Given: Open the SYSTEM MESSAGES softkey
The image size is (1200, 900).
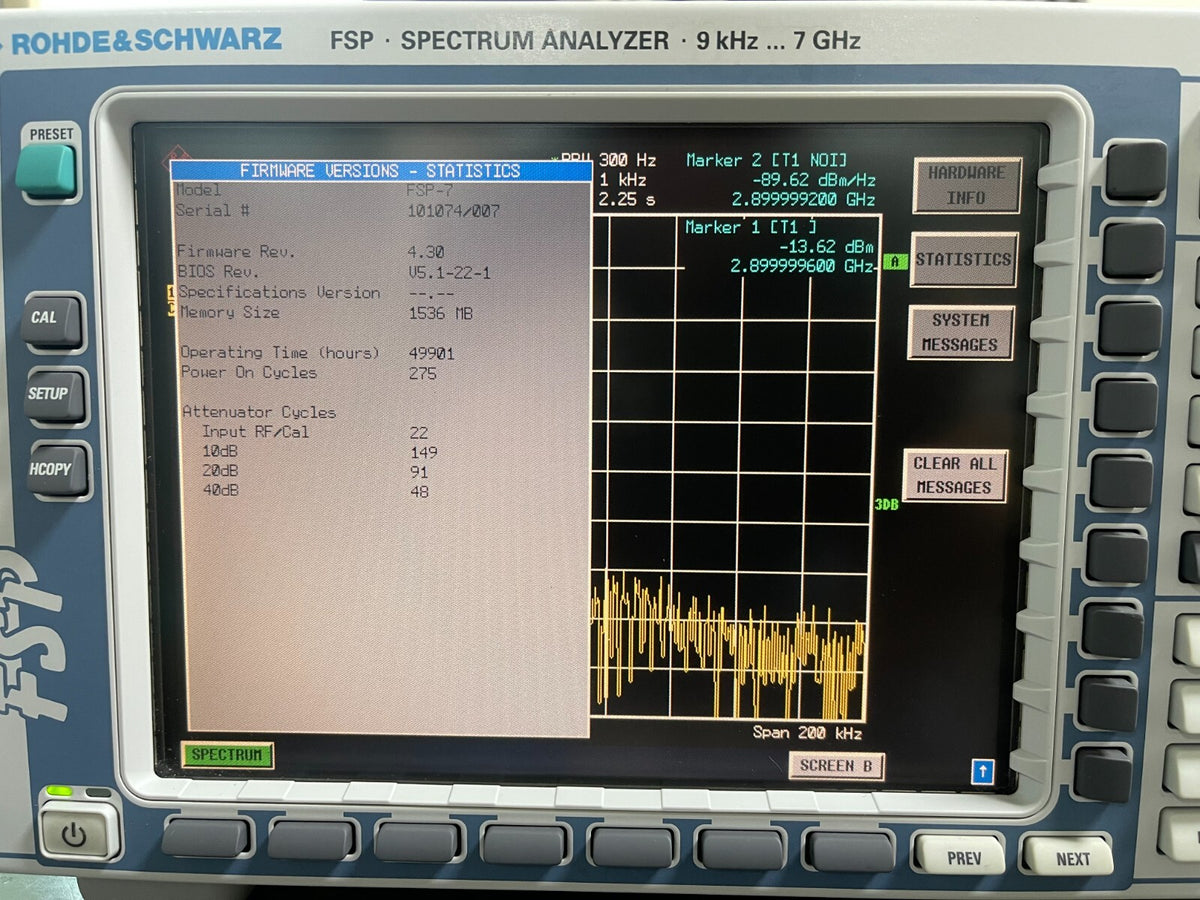Looking at the screenshot, I should pos(960,333).
